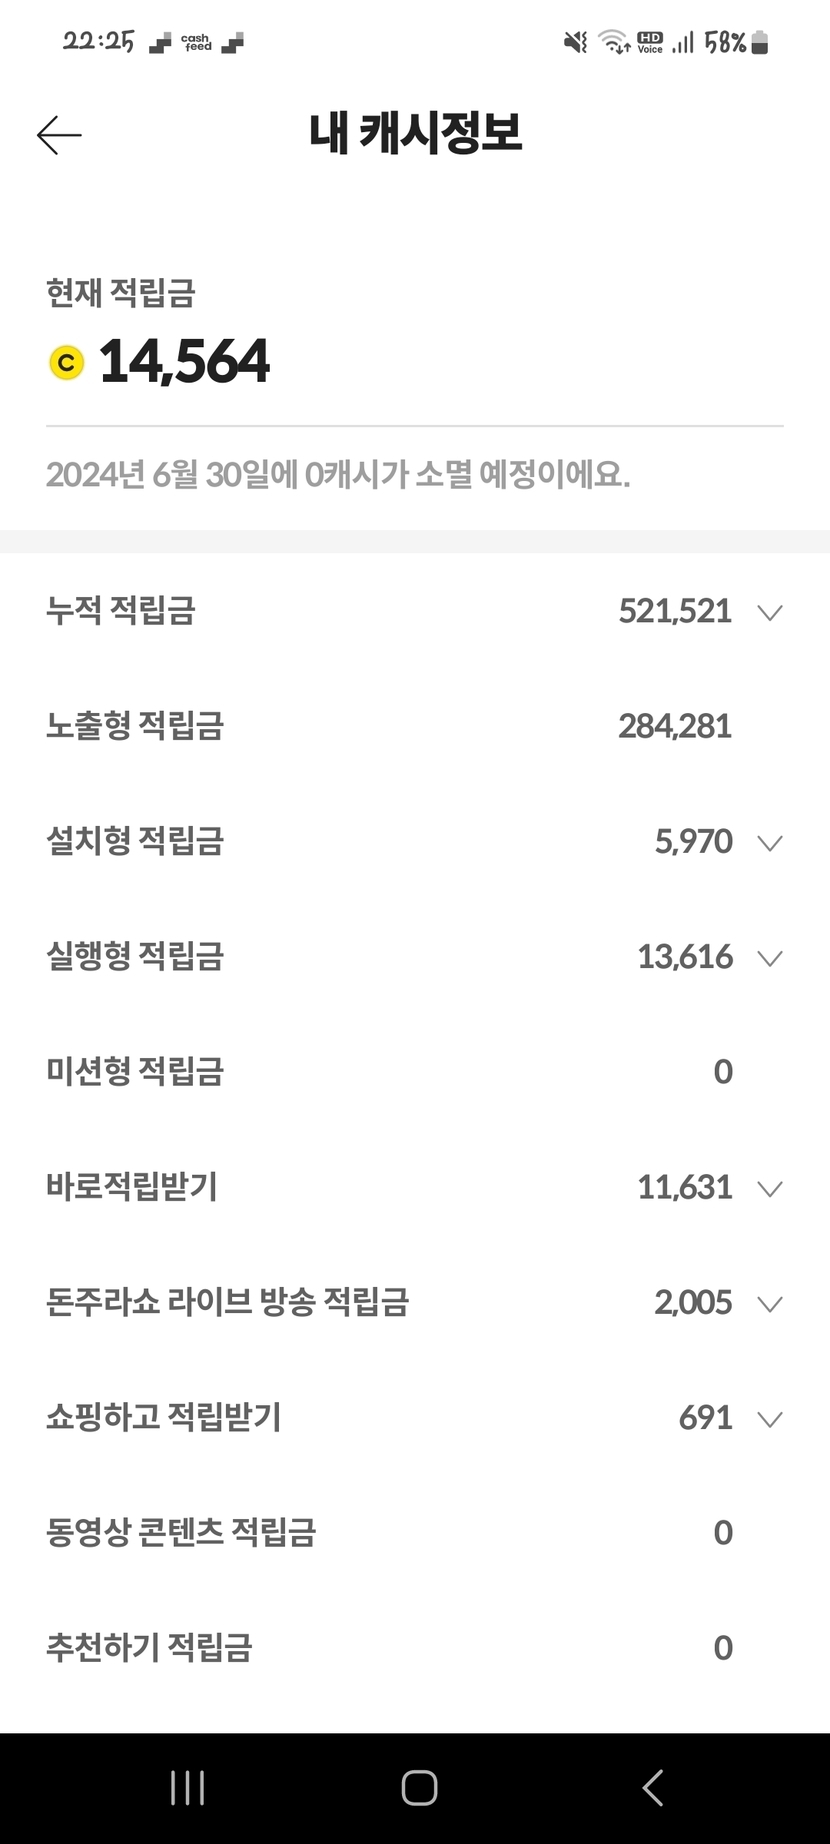Tap the battery indicator in the status bar

click(760, 42)
